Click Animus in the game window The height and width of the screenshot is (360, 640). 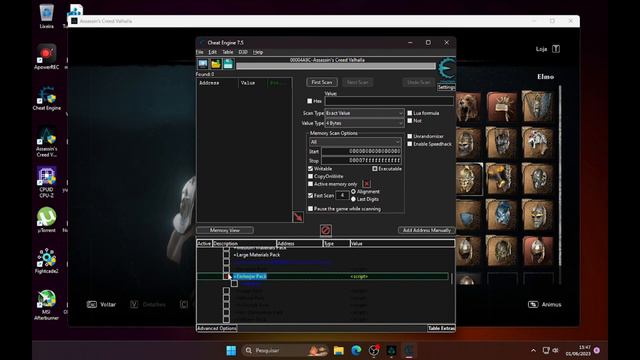545,304
